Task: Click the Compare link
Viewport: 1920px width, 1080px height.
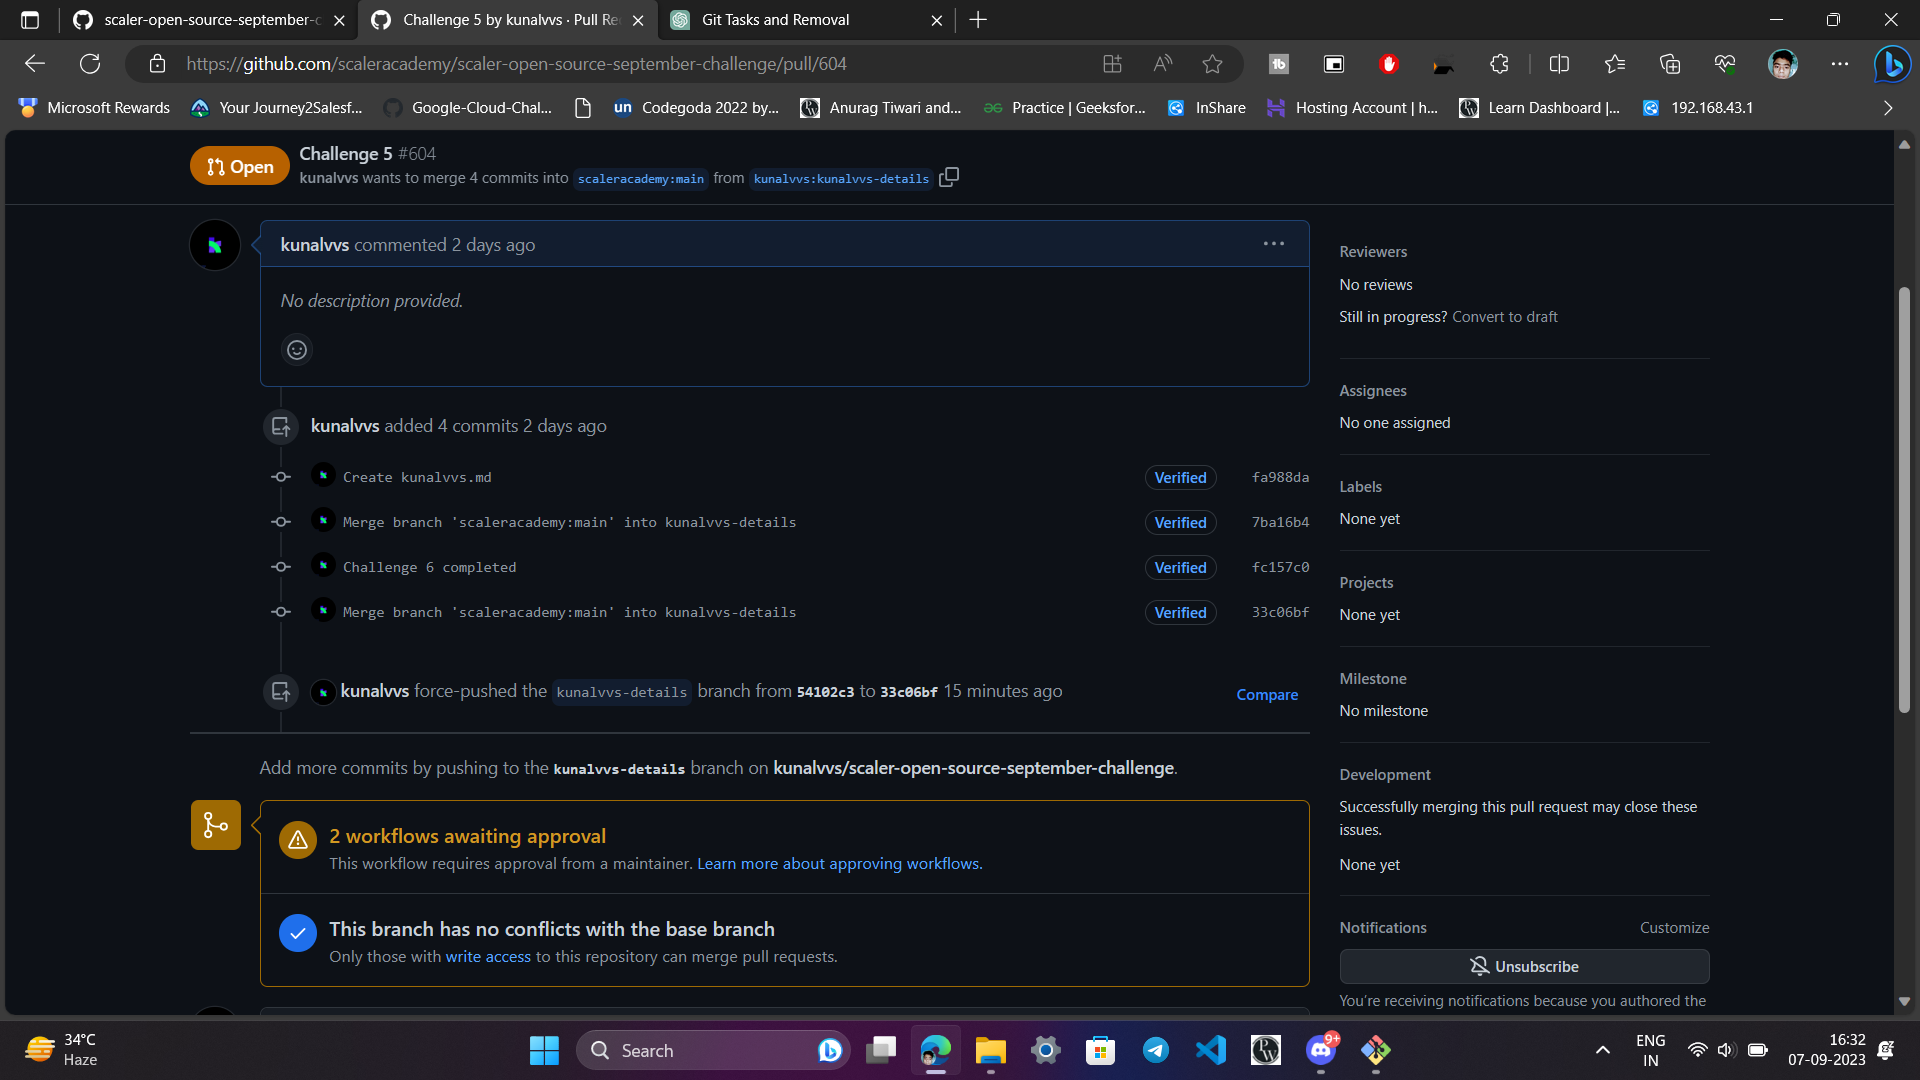Action: [x=1267, y=695]
